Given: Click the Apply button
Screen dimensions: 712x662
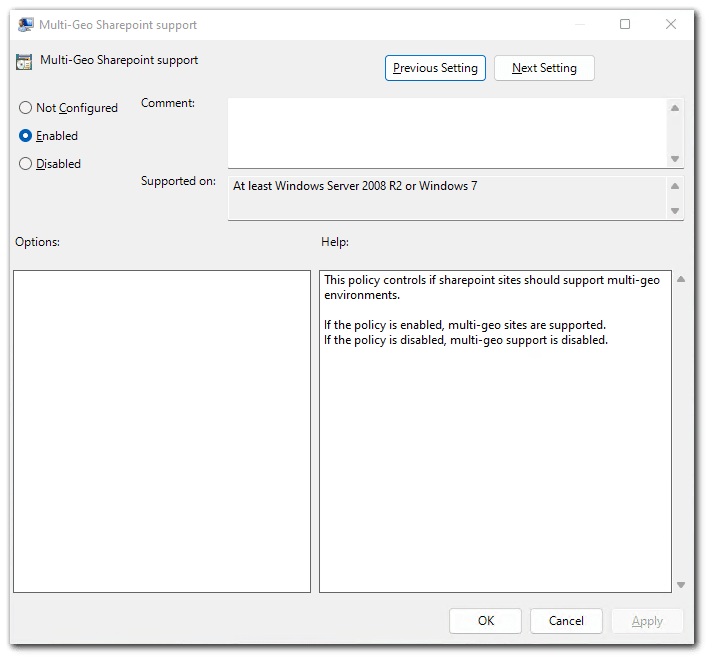Looking at the screenshot, I should (x=647, y=621).
